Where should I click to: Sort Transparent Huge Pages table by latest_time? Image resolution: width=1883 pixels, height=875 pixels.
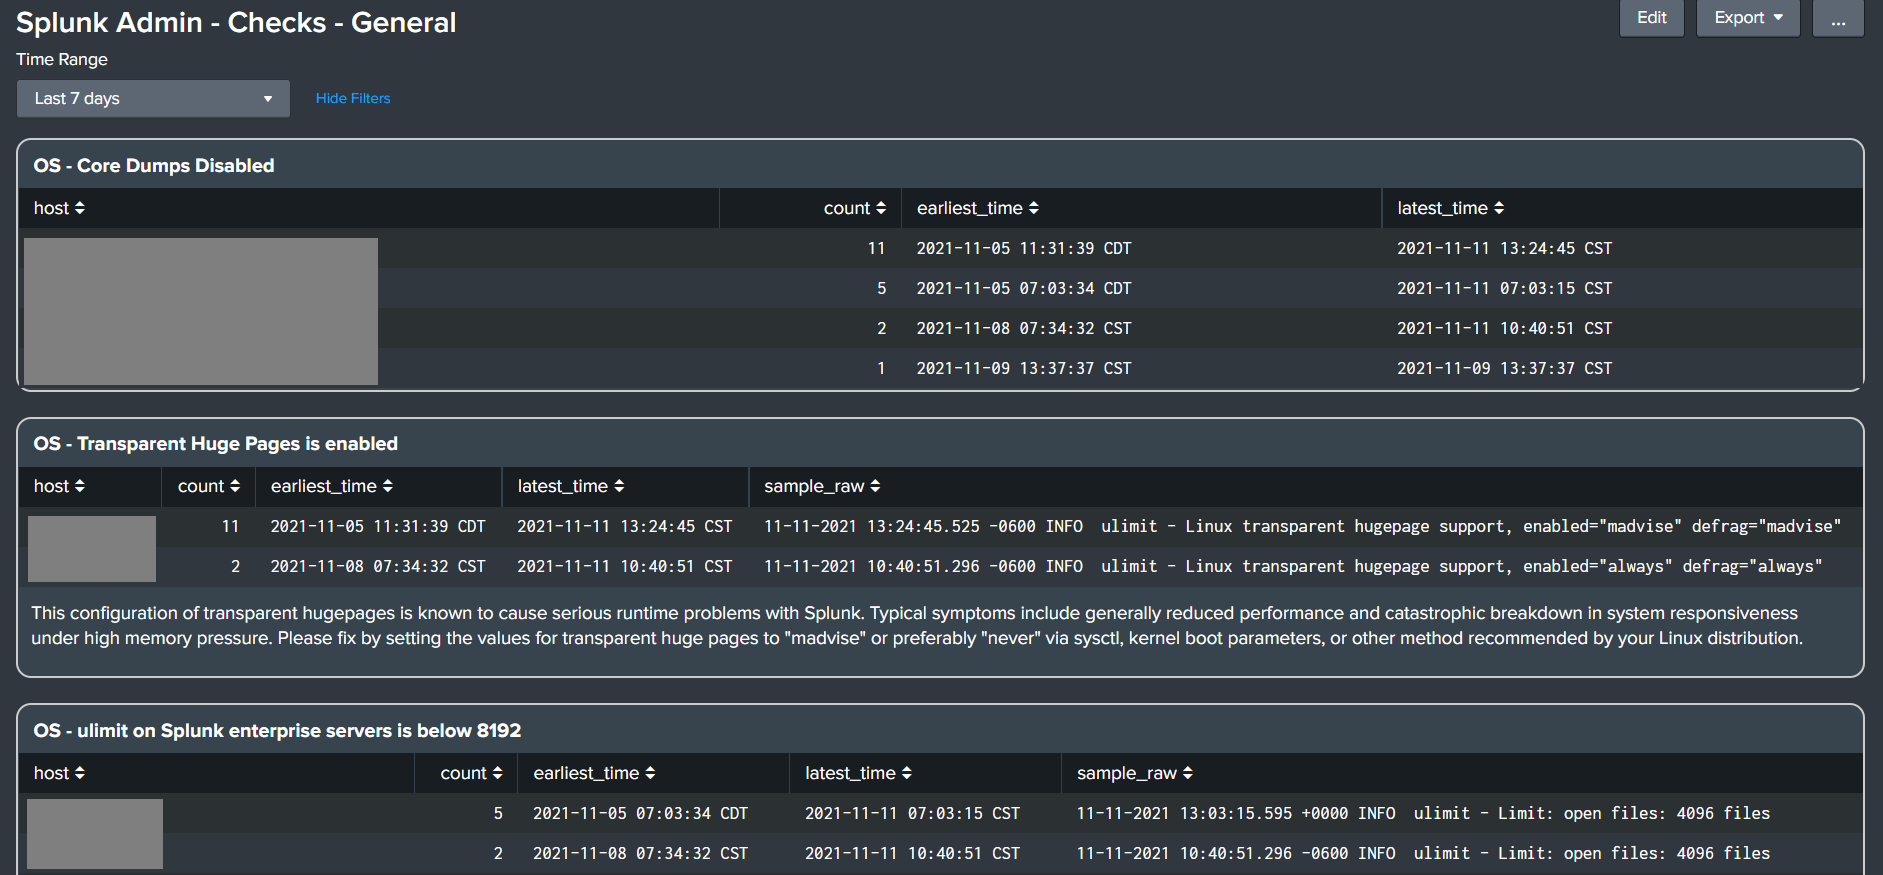click(x=571, y=486)
